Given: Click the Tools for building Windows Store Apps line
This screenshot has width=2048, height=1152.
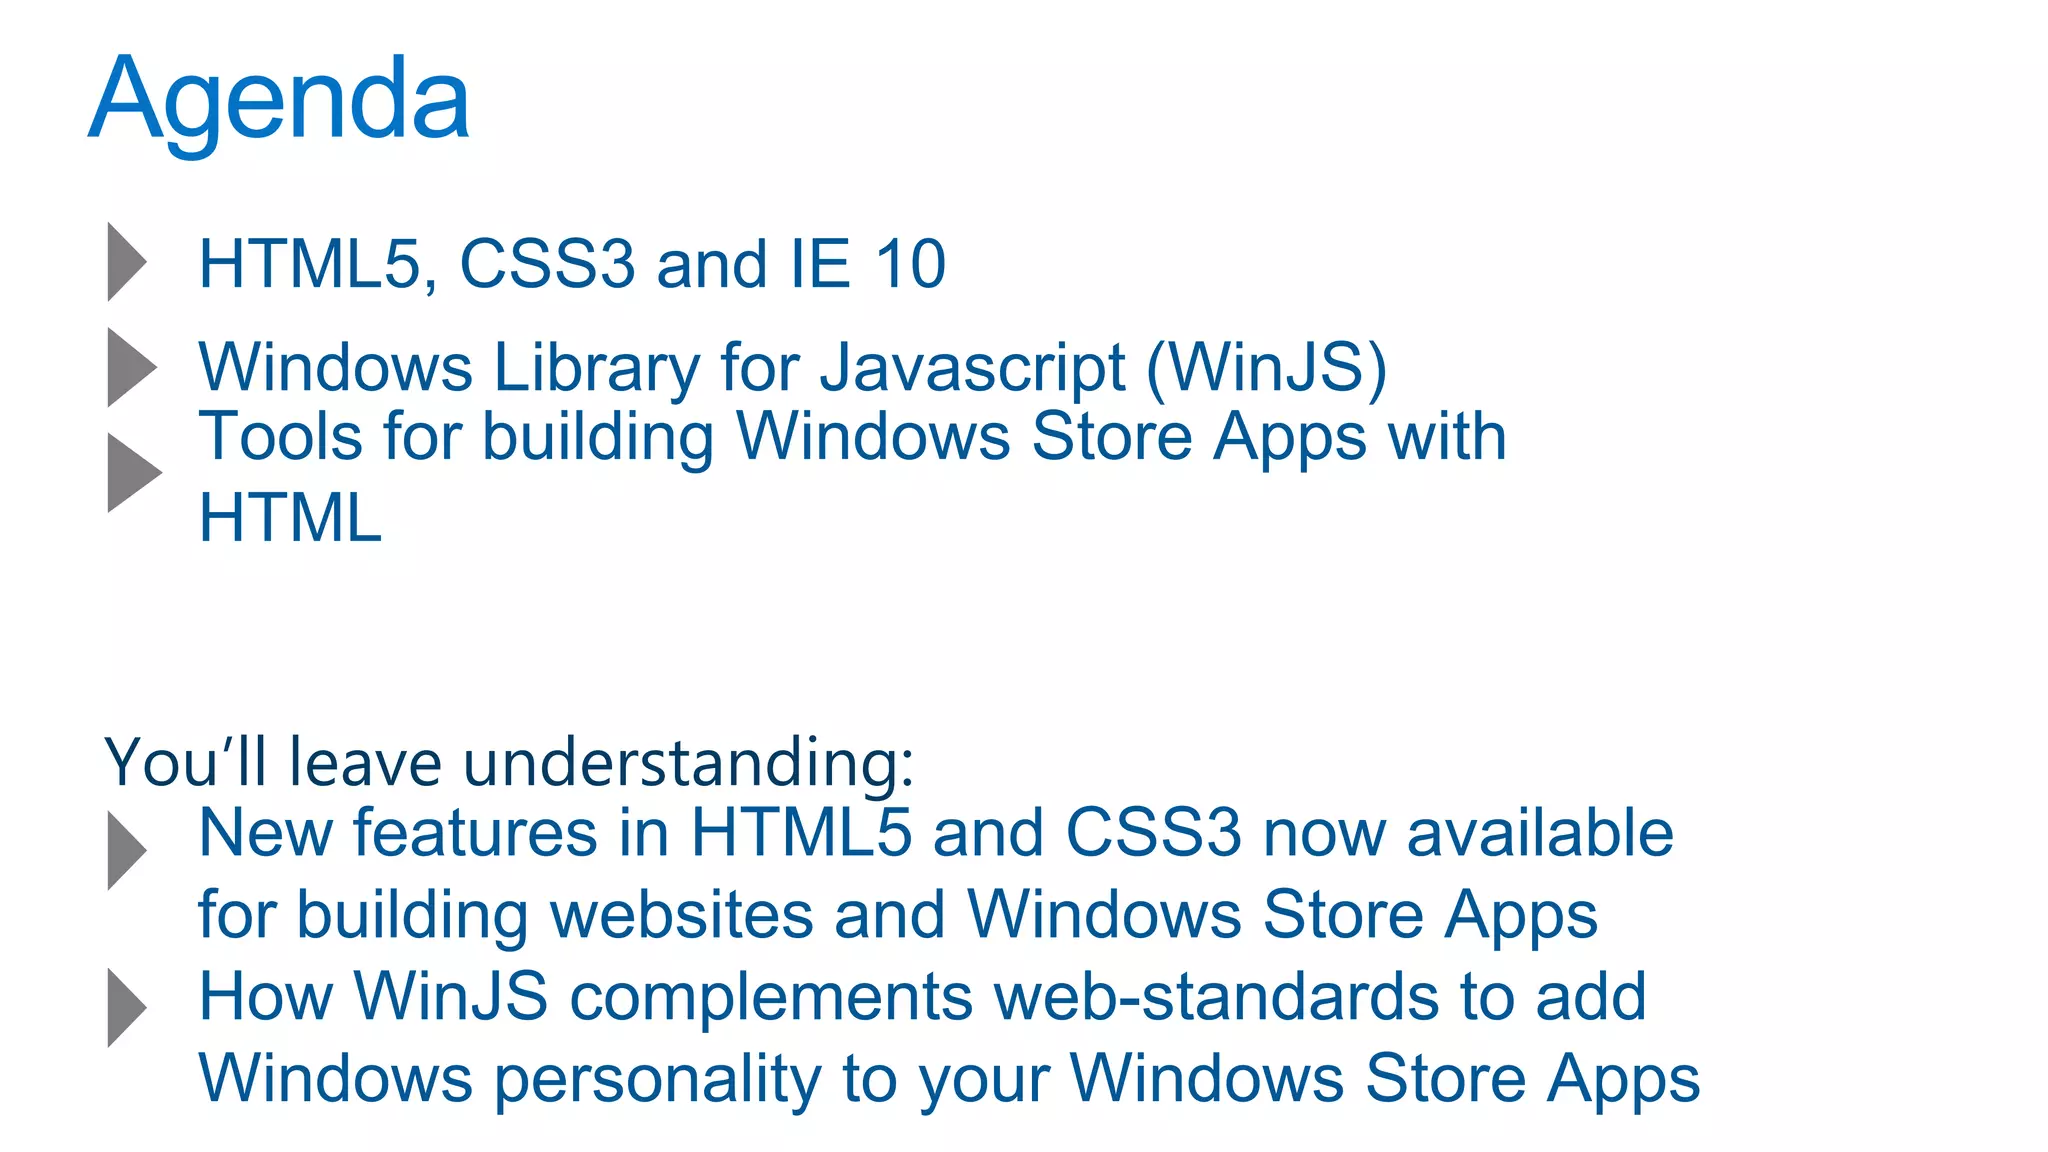Looking at the screenshot, I should [853, 437].
